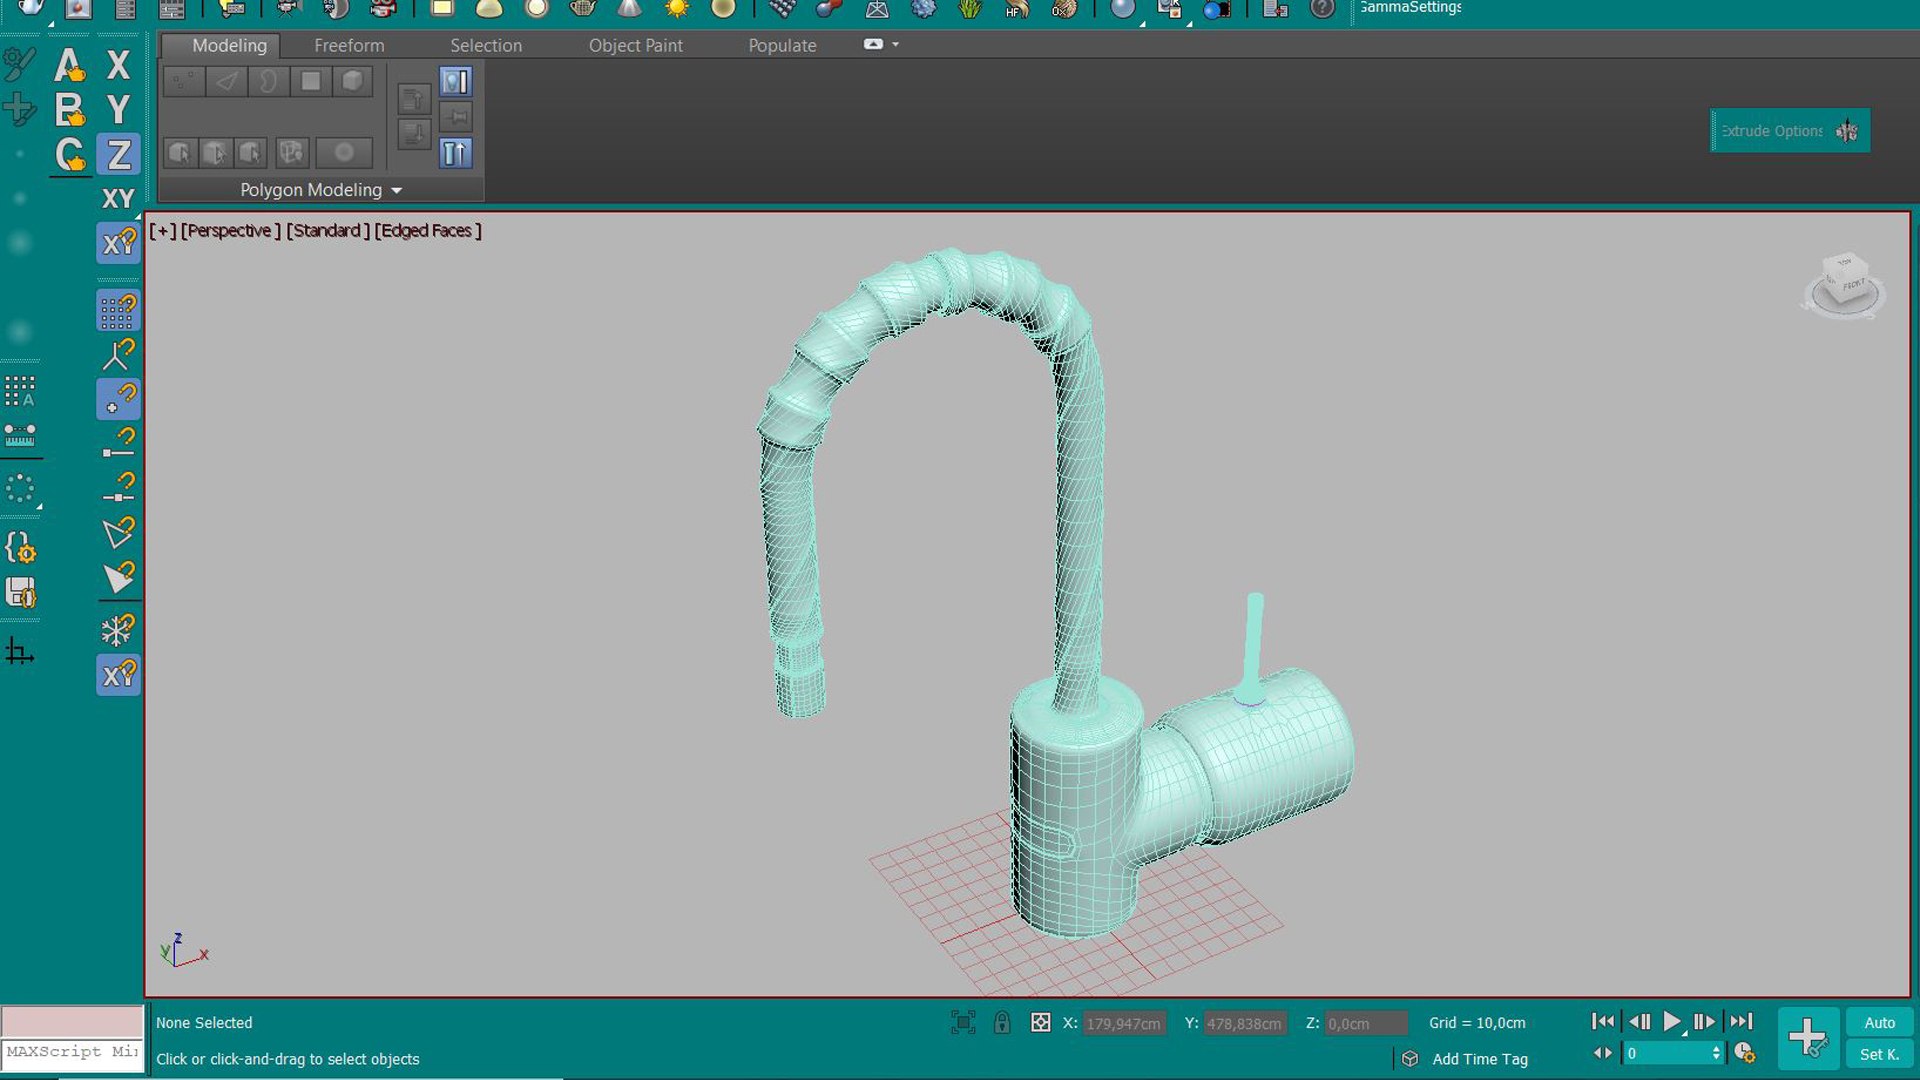Screen dimensions: 1920x1080
Task: Restrict transform to the Y axis
Action: [118, 109]
